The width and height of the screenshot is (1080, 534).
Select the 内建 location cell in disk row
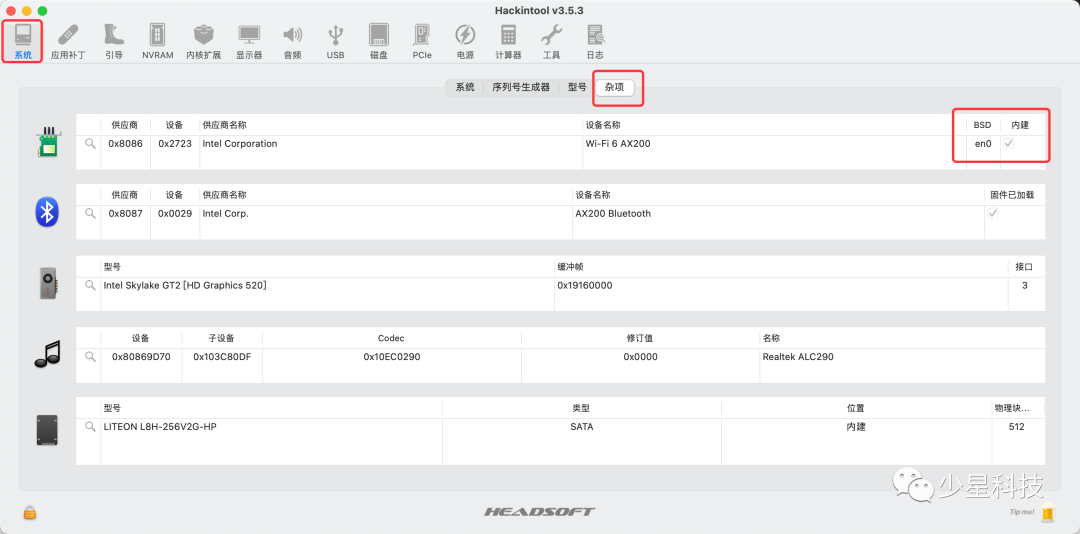coord(855,427)
